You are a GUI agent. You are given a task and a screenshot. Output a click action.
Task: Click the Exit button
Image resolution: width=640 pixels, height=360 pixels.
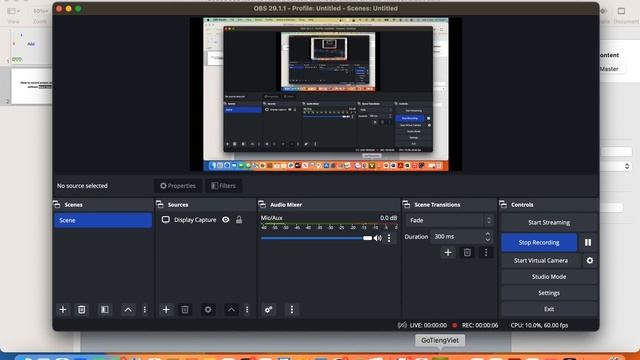coord(549,309)
